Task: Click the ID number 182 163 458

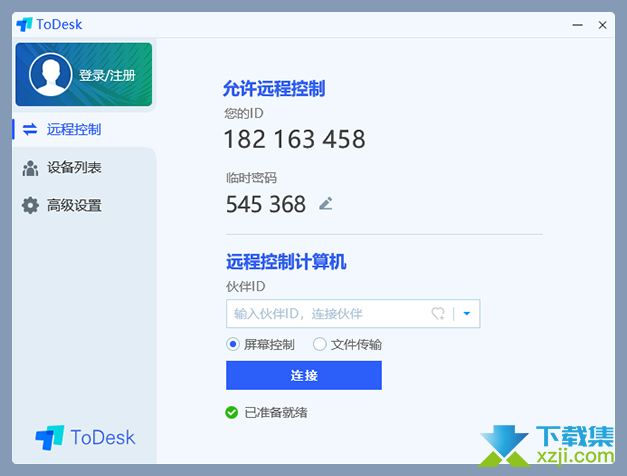Action: (x=295, y=139)
